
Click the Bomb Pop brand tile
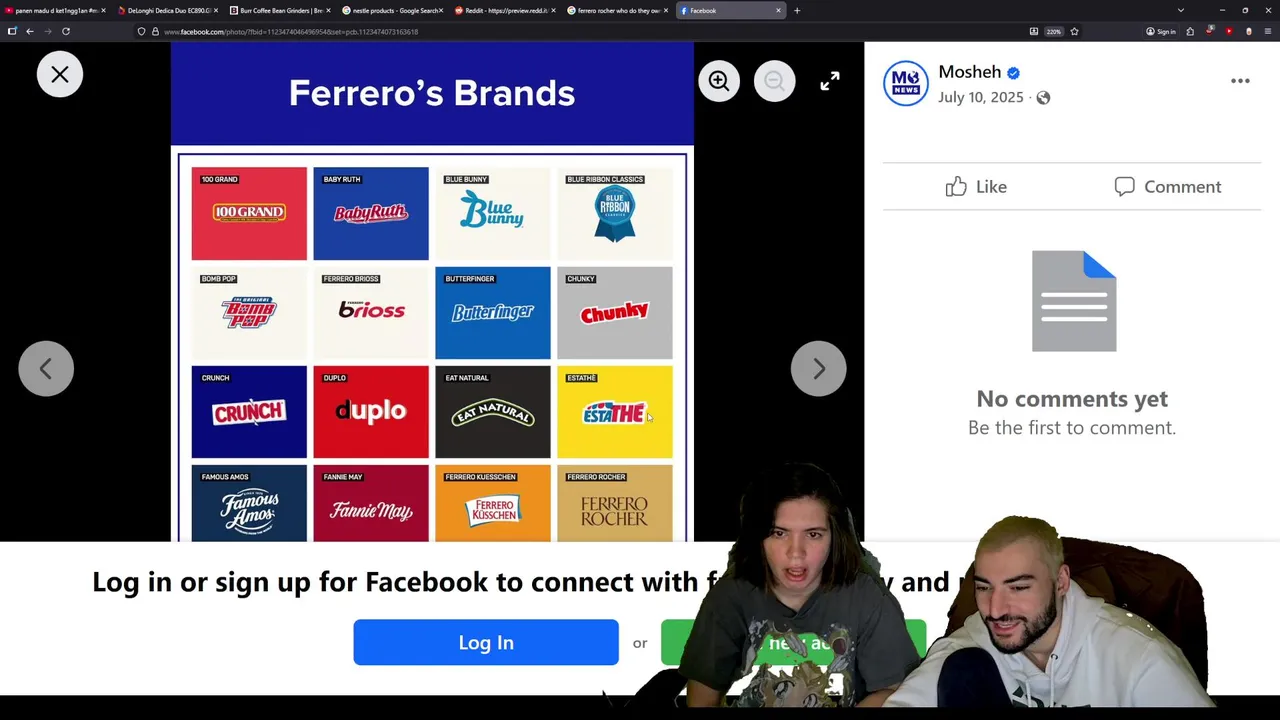(249, 313)
